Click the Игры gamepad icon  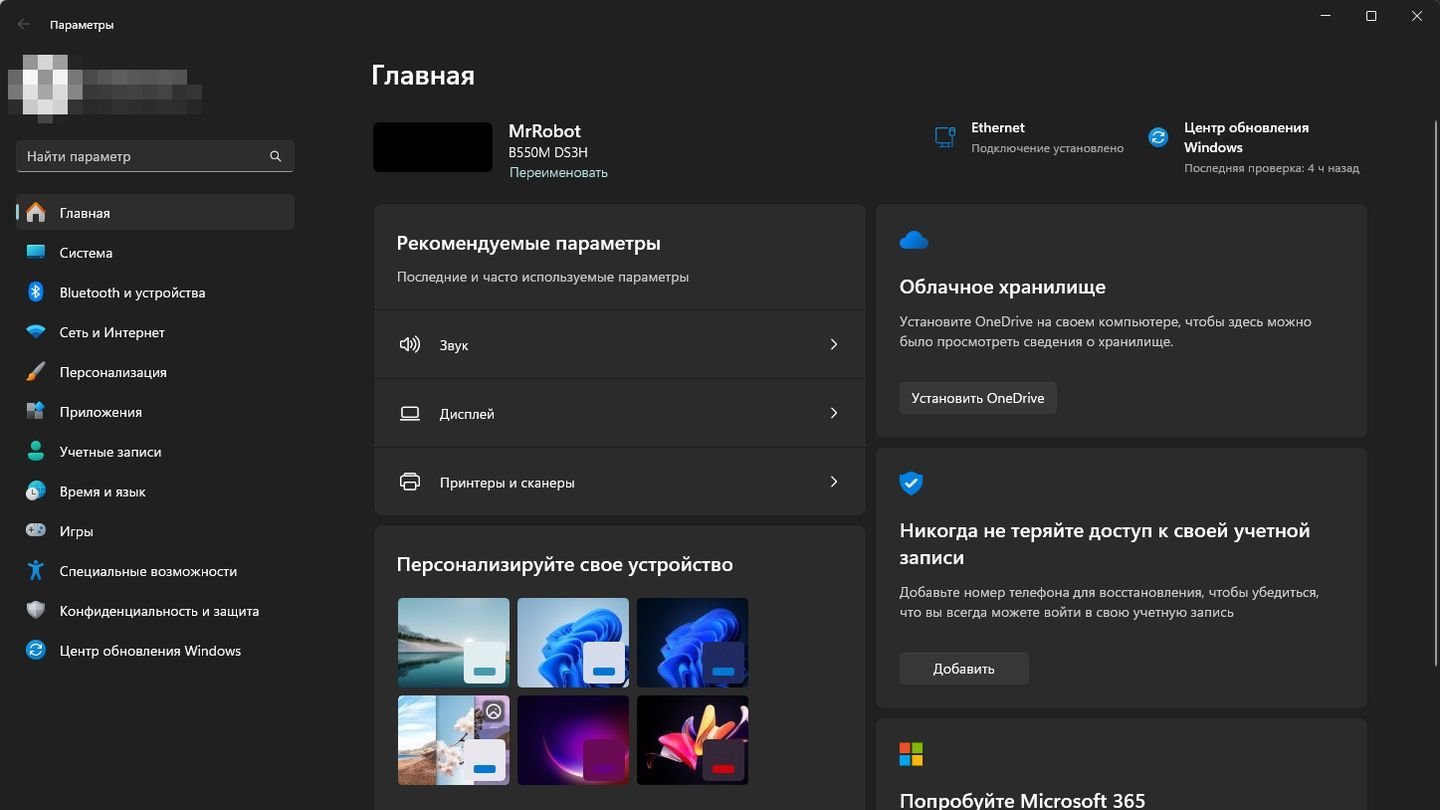36,531
